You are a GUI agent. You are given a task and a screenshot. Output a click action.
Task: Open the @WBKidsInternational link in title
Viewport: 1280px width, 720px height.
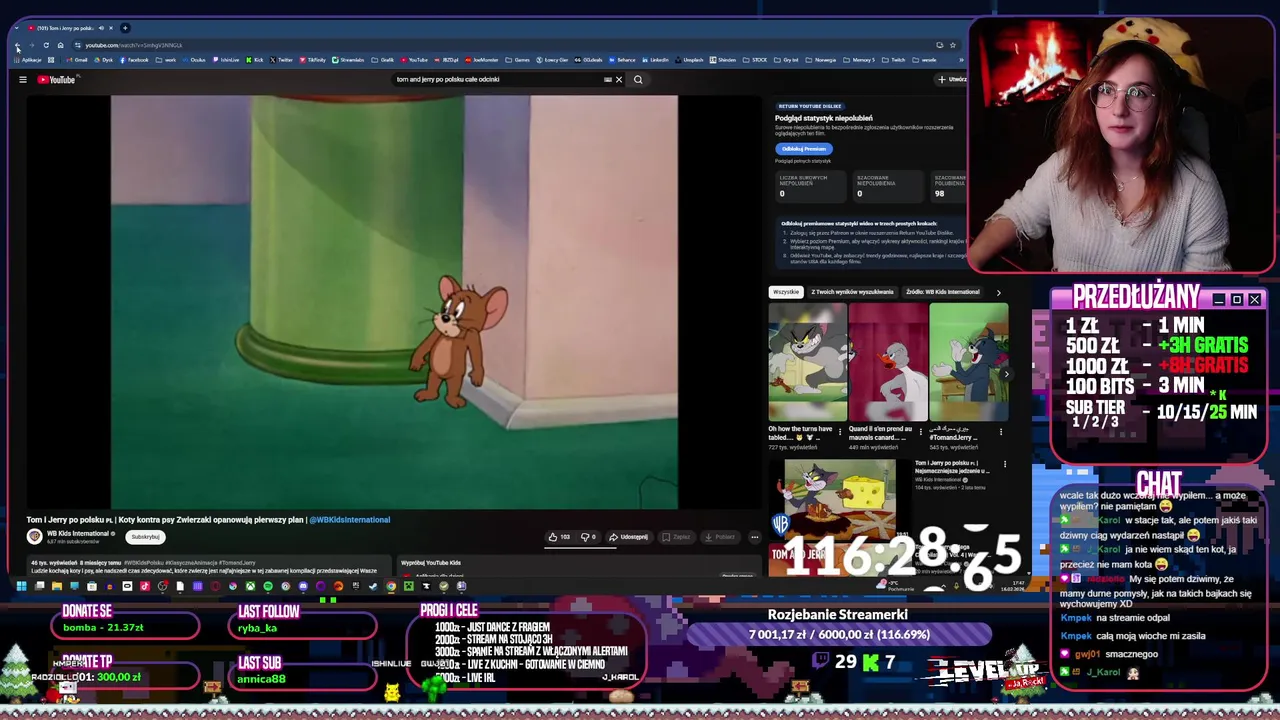tap(350, 520)
